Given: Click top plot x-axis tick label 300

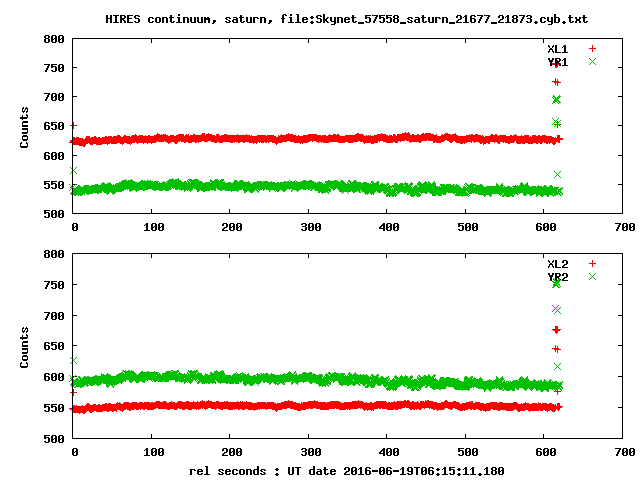Looking at the screenshot, I should point(311,227).
